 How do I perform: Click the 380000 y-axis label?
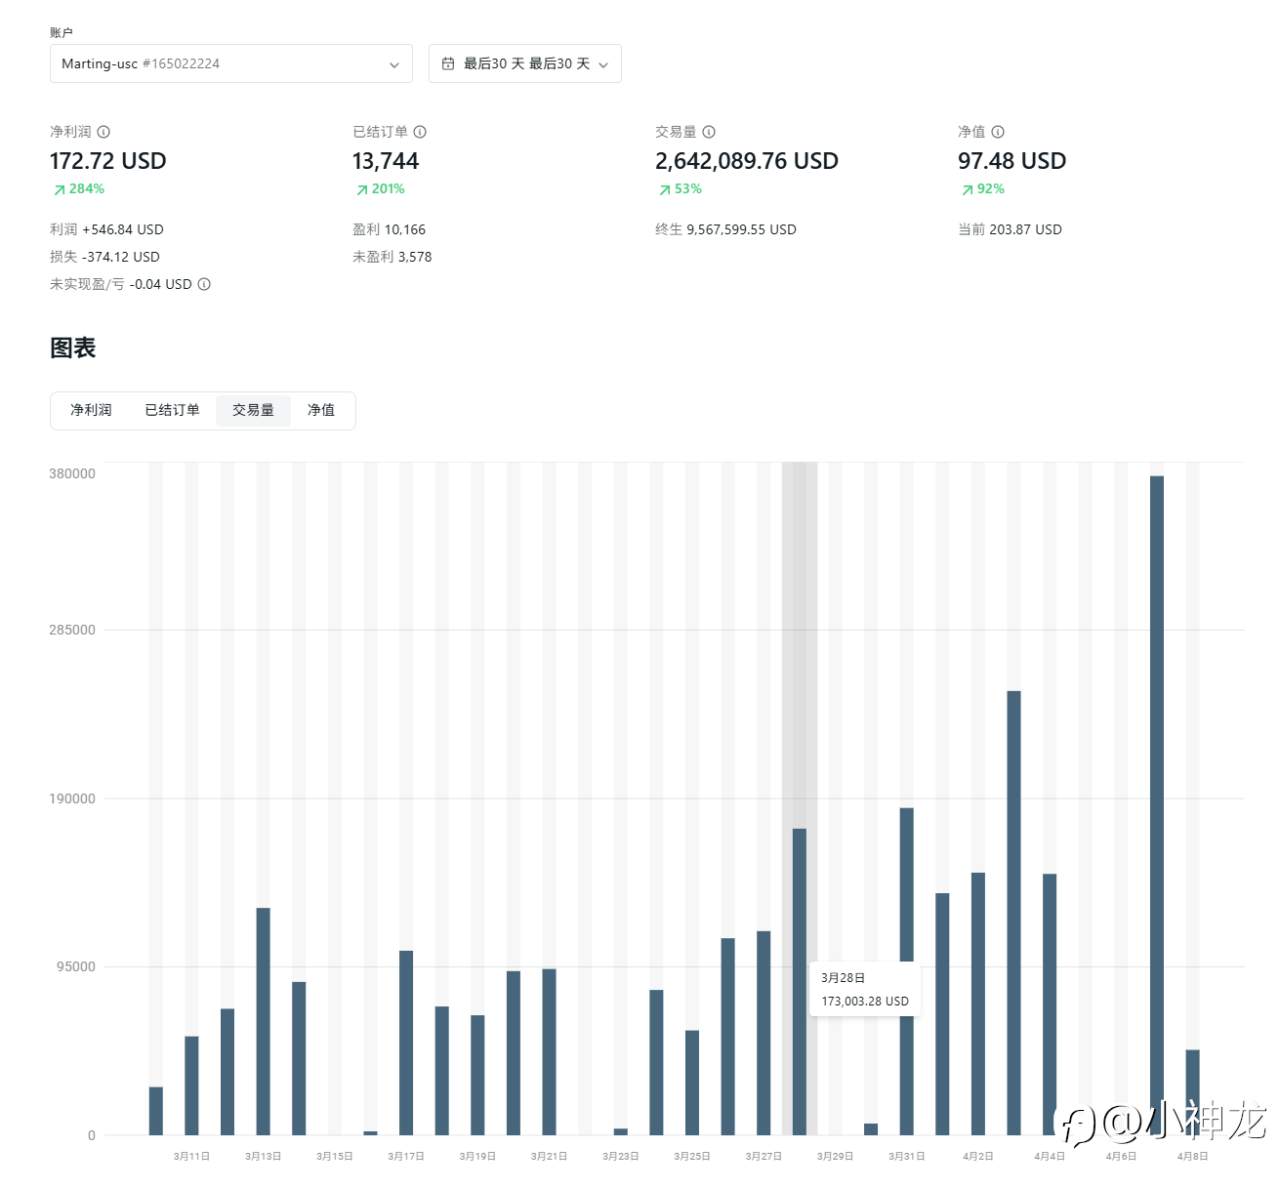tap(72, 474)
